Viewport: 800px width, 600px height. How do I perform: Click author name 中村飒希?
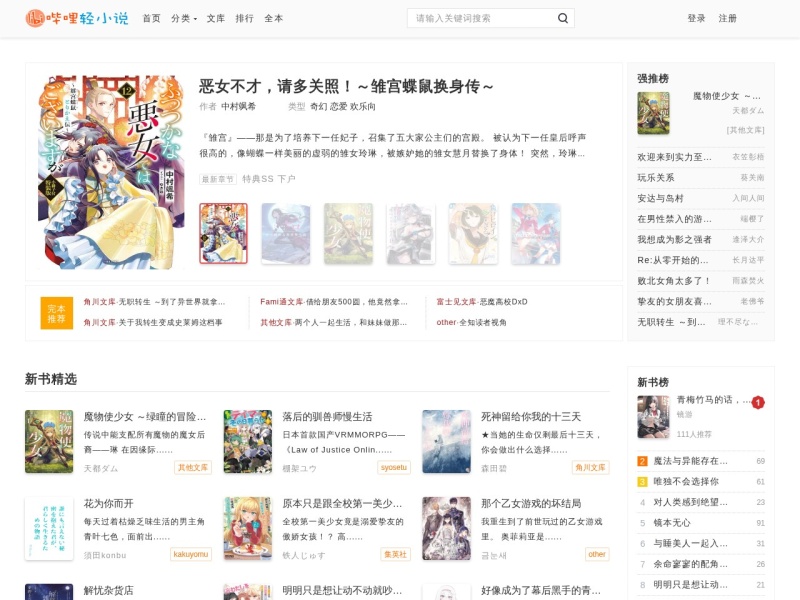click(238, 106)
